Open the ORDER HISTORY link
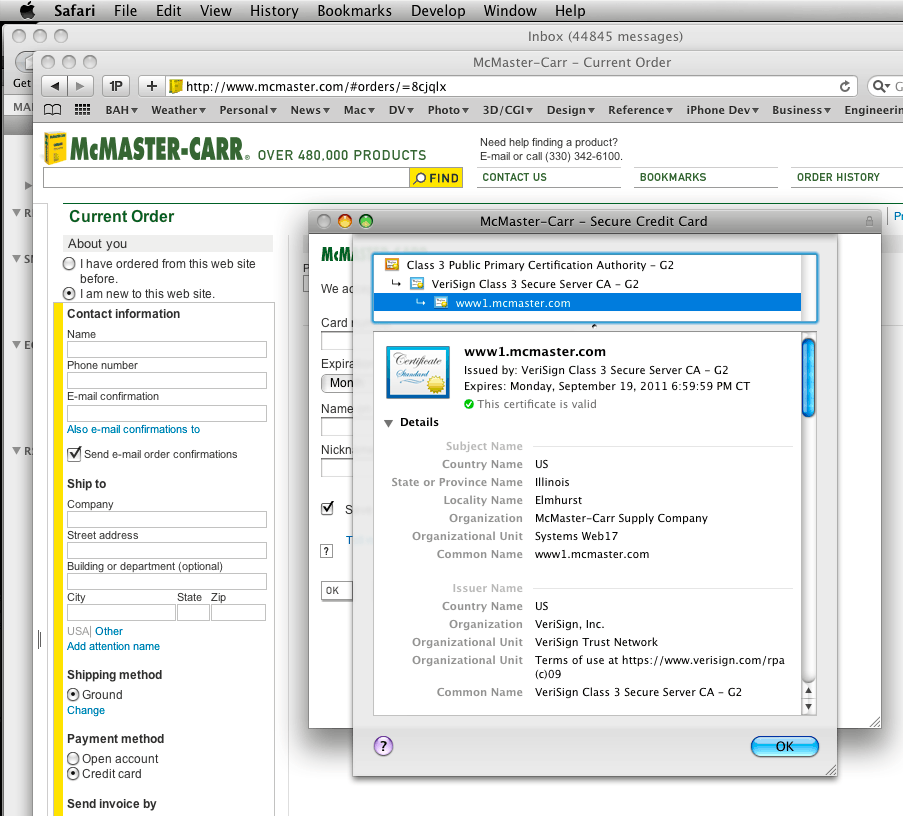 838,177
